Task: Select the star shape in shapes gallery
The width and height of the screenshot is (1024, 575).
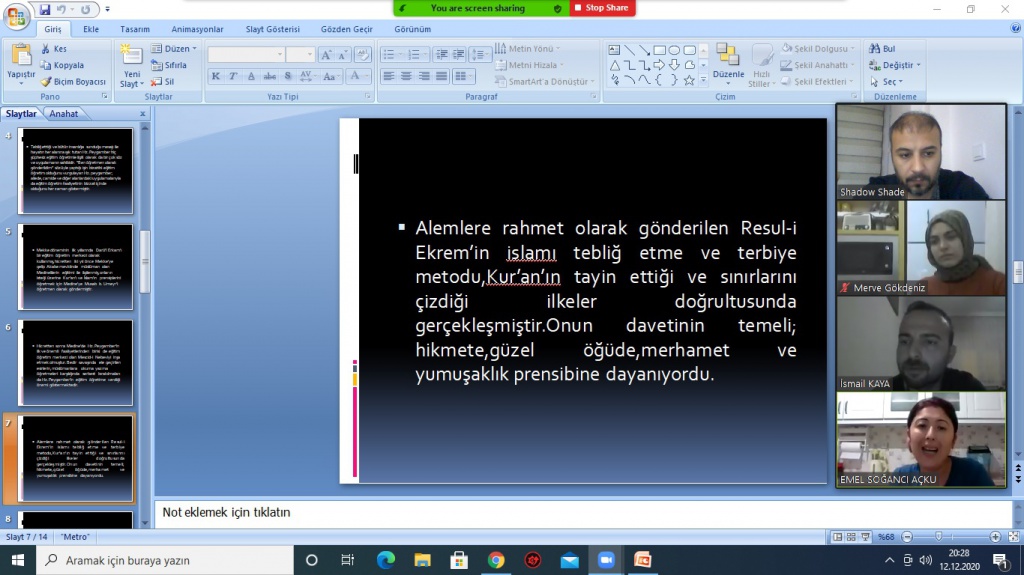Action: click(x=689, y=80)
